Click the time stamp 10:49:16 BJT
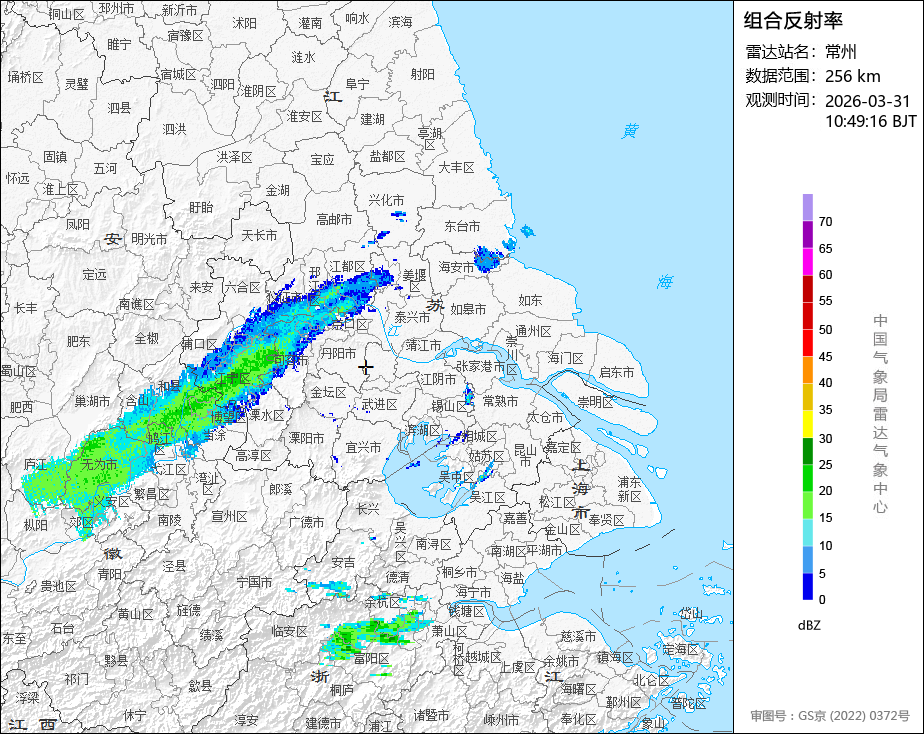Image resolution: width=924 pixels, height=734 pixels. [870, 121]
